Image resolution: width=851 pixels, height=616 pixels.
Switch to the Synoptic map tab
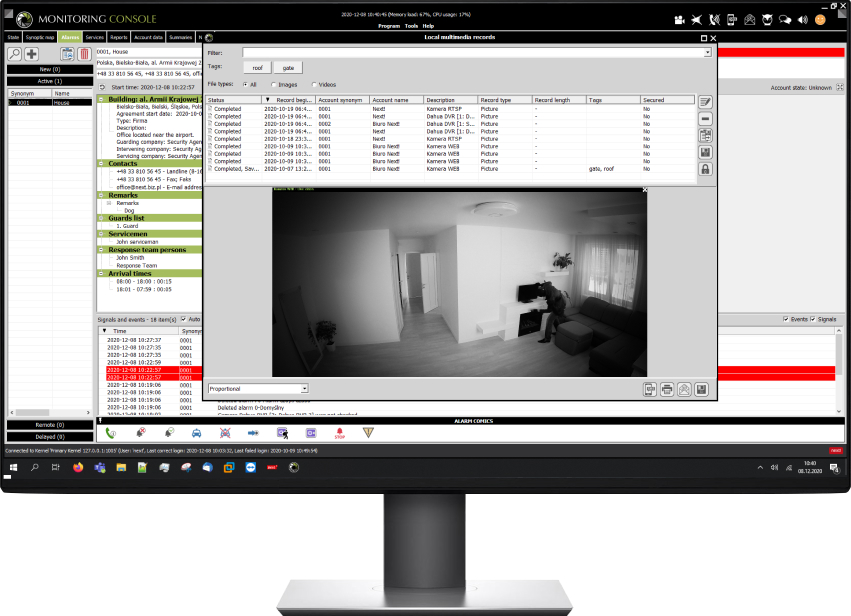tap(40, 37)
